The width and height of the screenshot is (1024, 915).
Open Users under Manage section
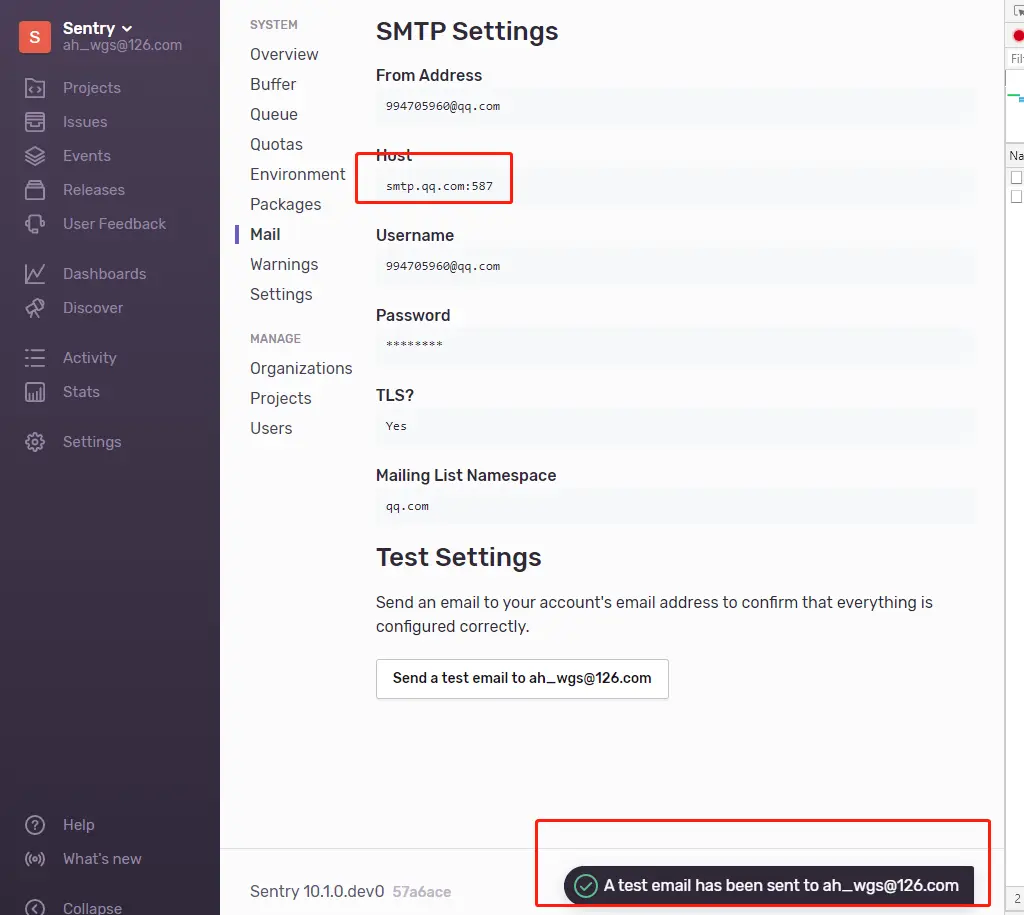pos(271,428)
